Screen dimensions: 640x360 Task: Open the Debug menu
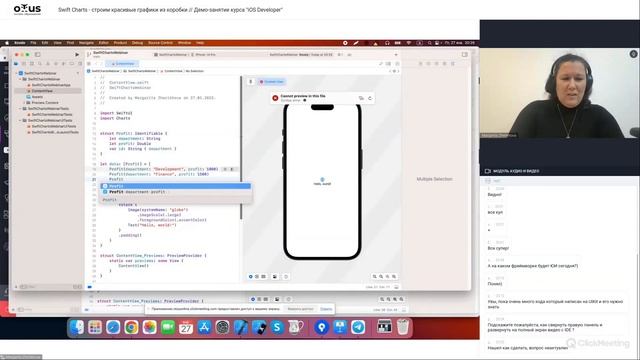click(x=138, y=43)
